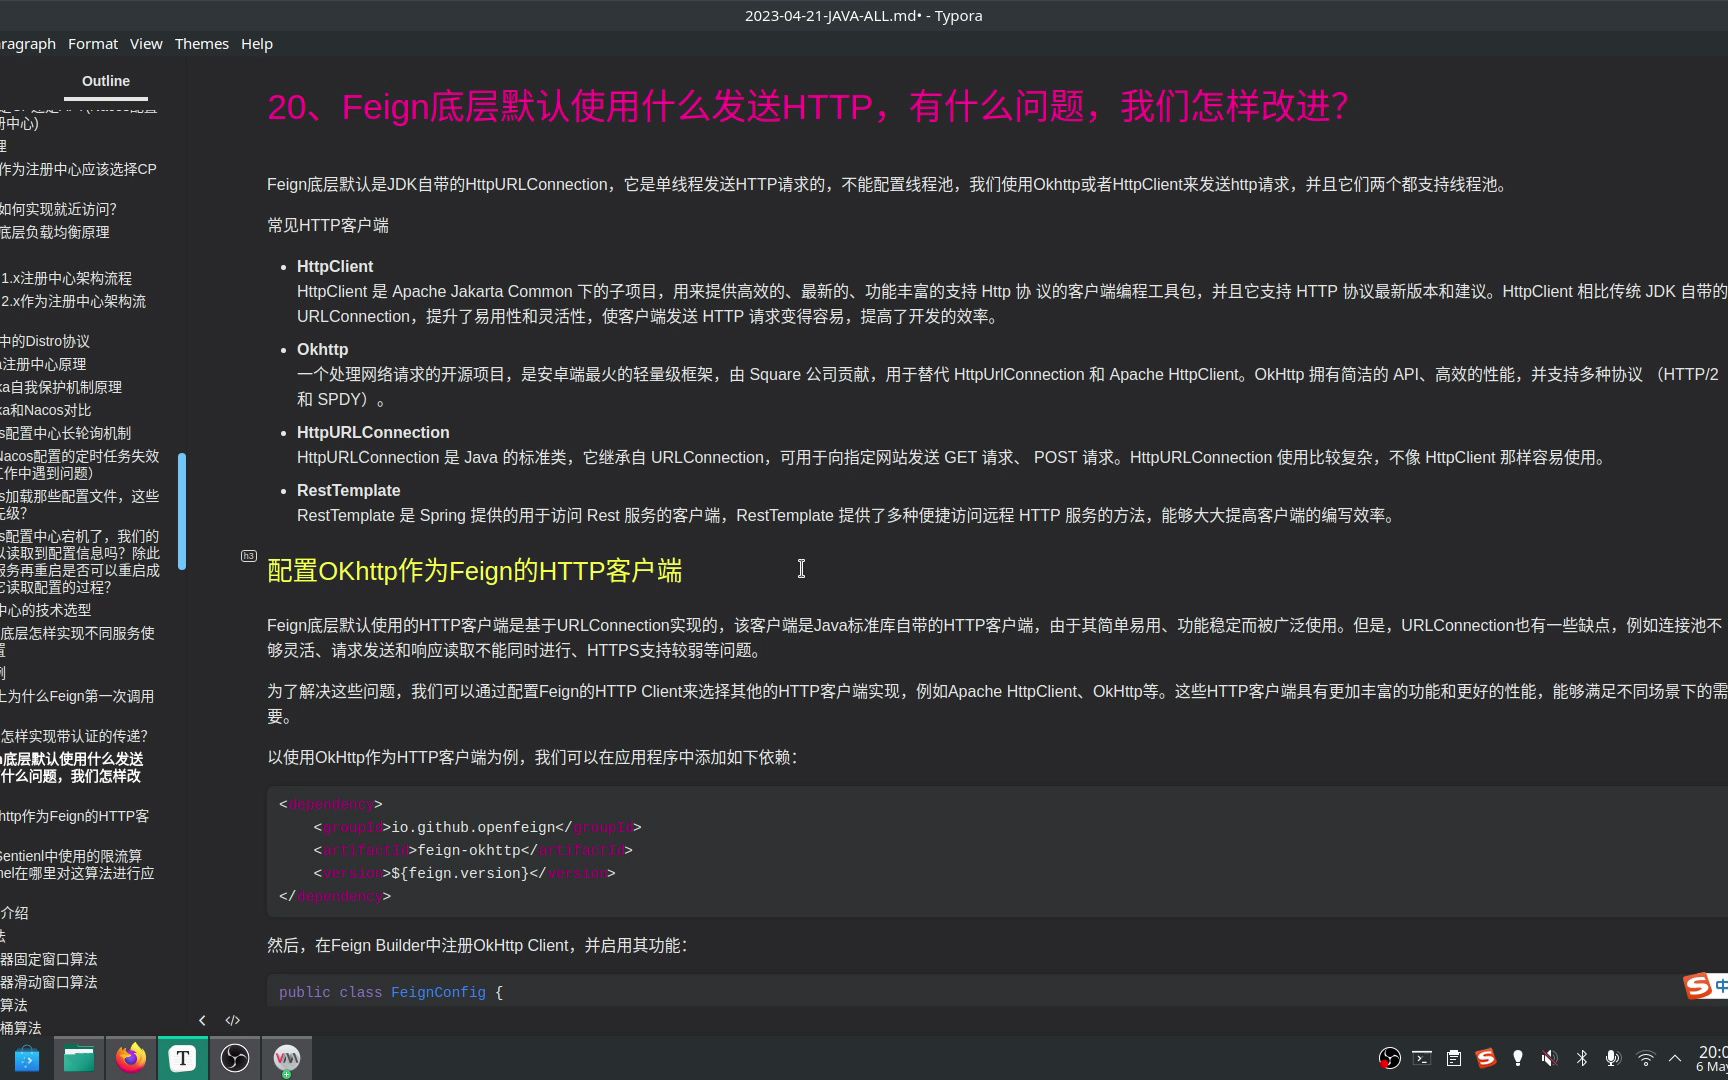Open Discover software store in taskbar
The width and height of the screenshot is (1728, 1080).
(x=27, y=1058)
